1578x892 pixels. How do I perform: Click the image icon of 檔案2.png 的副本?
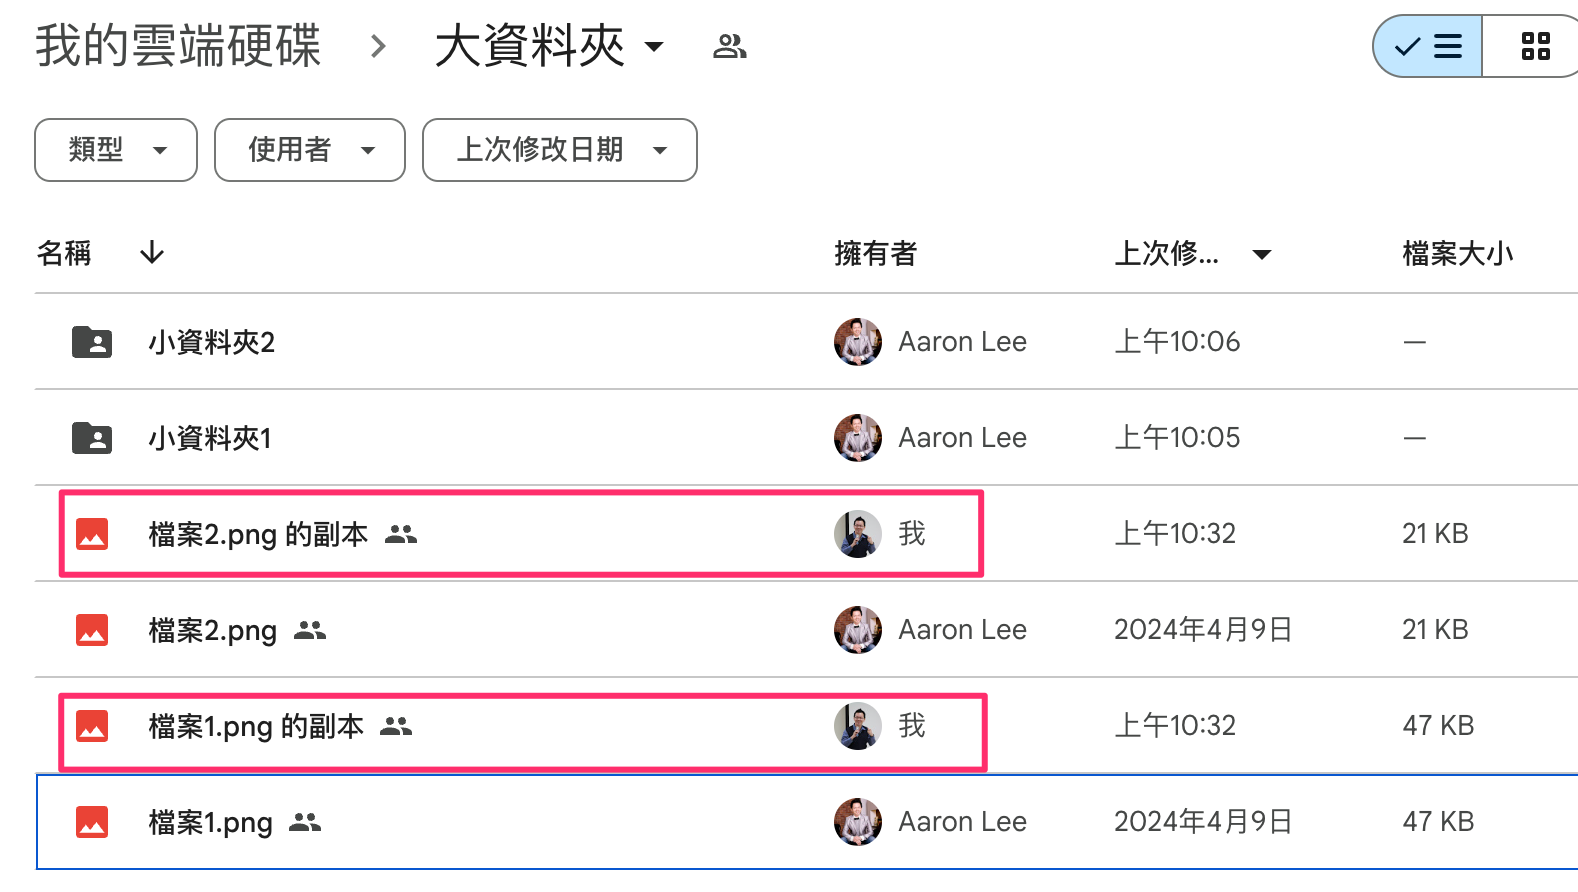pyautogui.click(x=92, y=534)
